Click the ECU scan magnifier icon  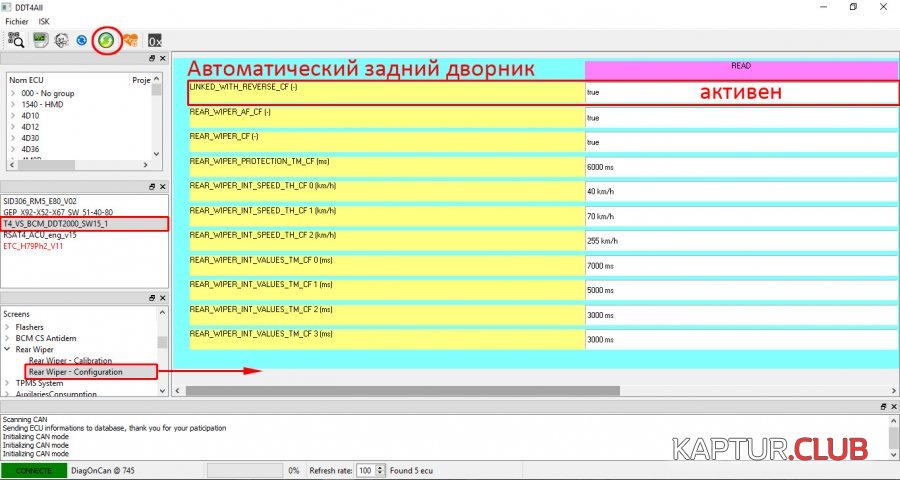pos(16,41)
